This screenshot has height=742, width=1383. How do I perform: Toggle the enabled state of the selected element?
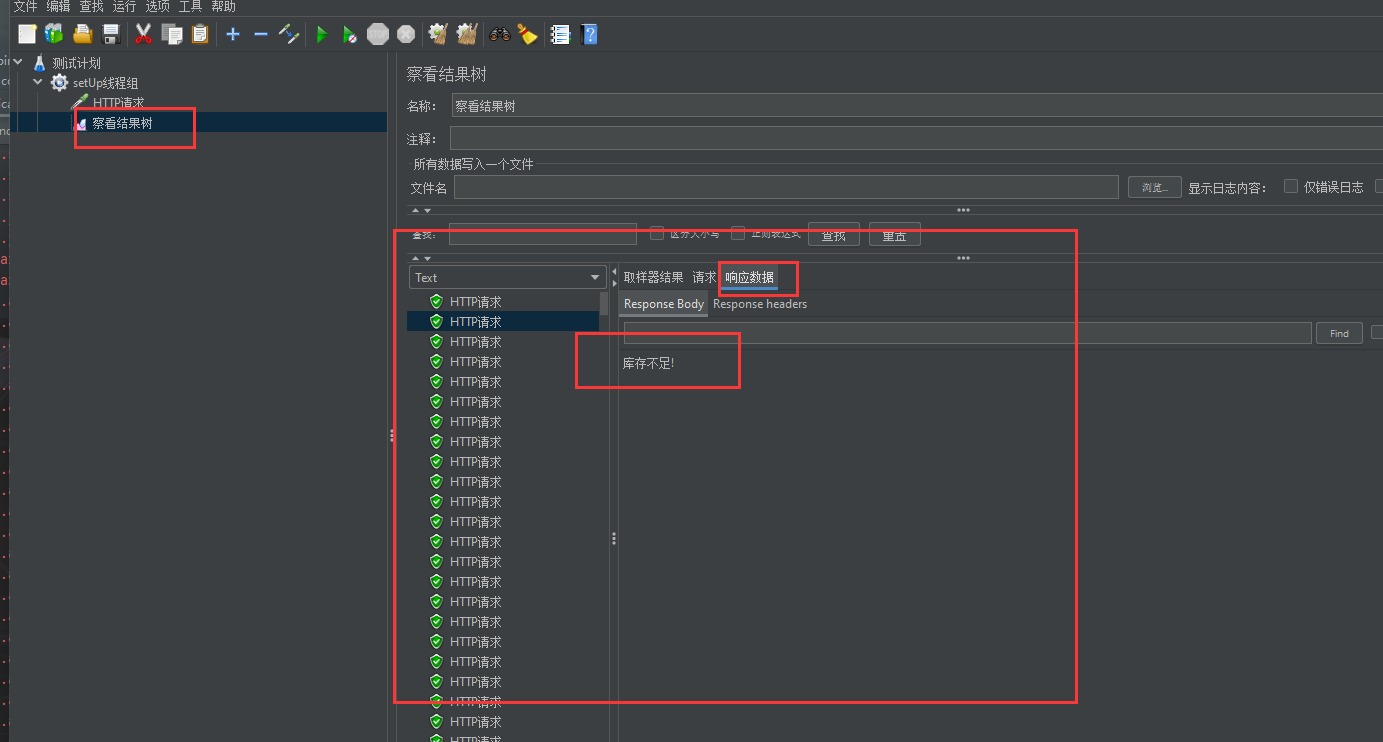pos(289,35)
